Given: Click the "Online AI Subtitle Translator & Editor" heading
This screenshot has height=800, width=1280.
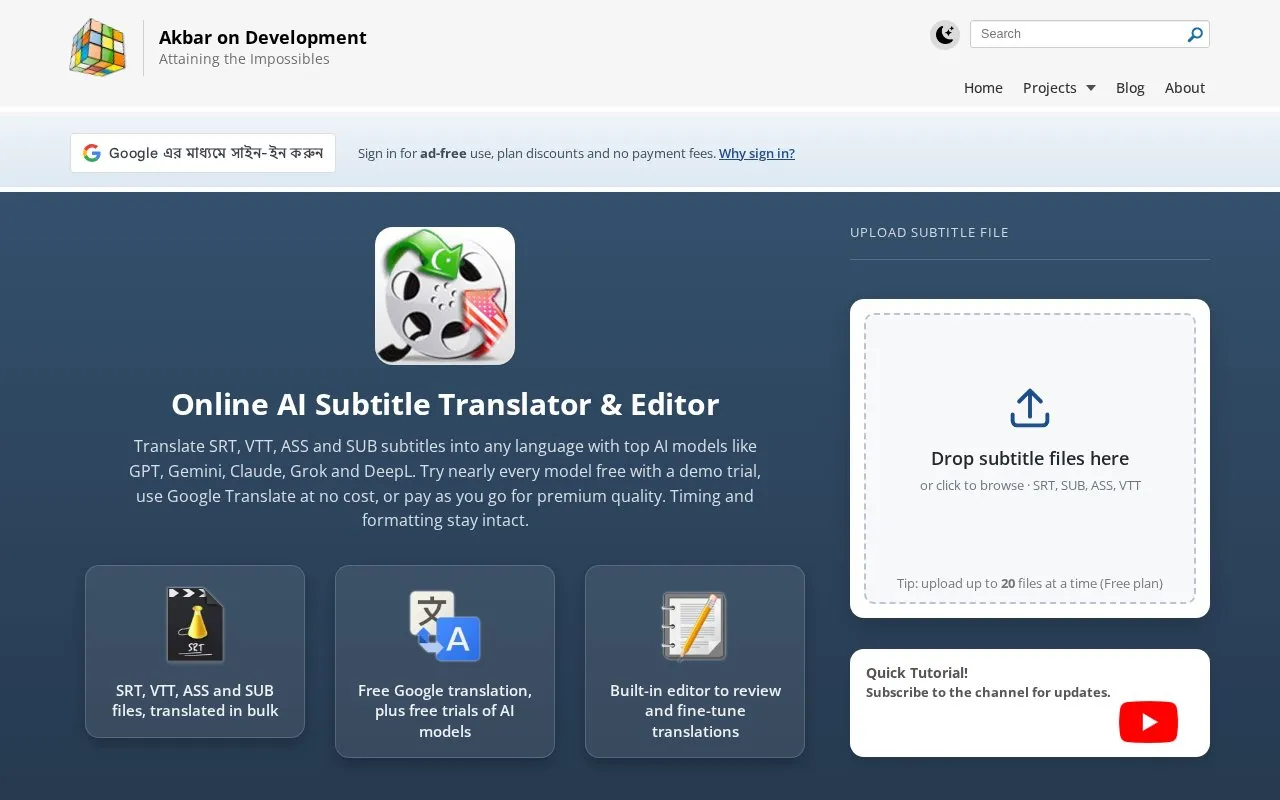Looking at the screenshot, I should click(x=445, y=404).
